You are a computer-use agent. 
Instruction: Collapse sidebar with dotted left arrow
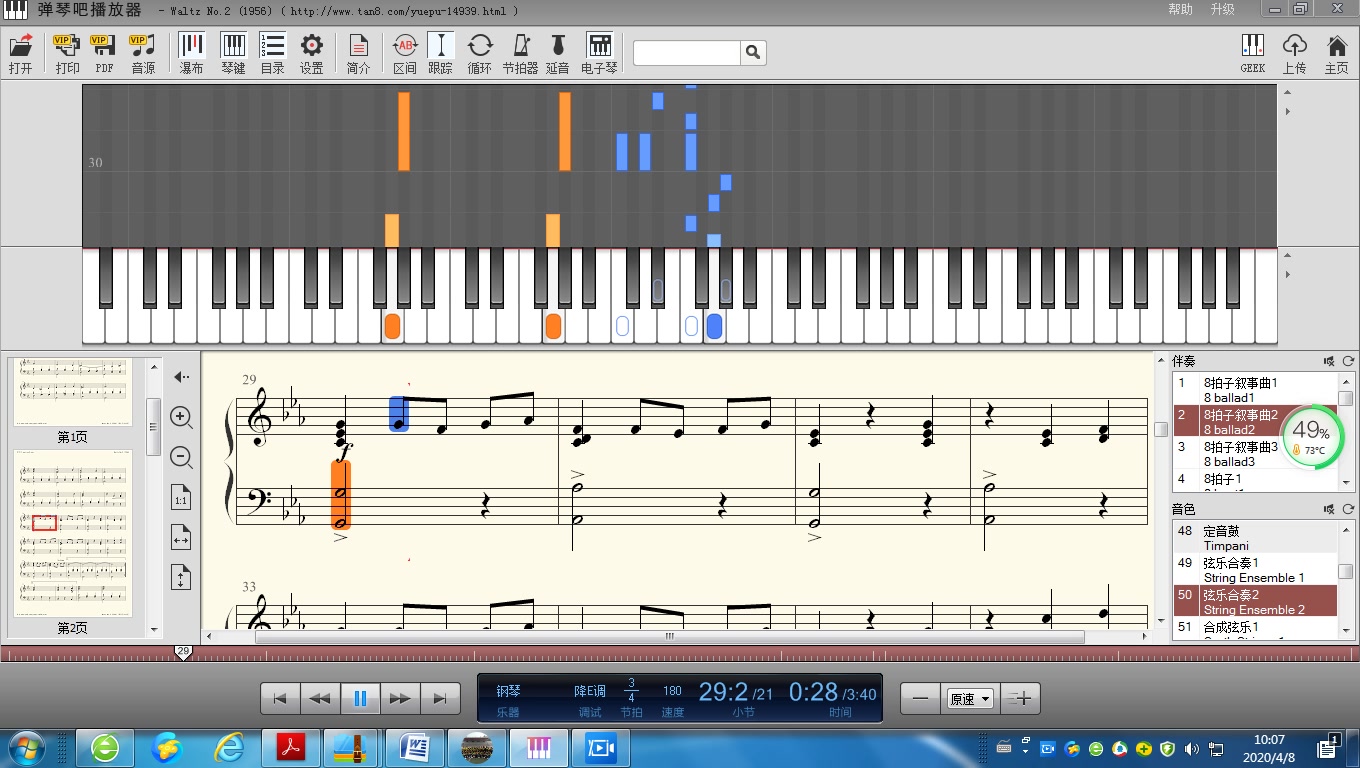pos(181,377)
